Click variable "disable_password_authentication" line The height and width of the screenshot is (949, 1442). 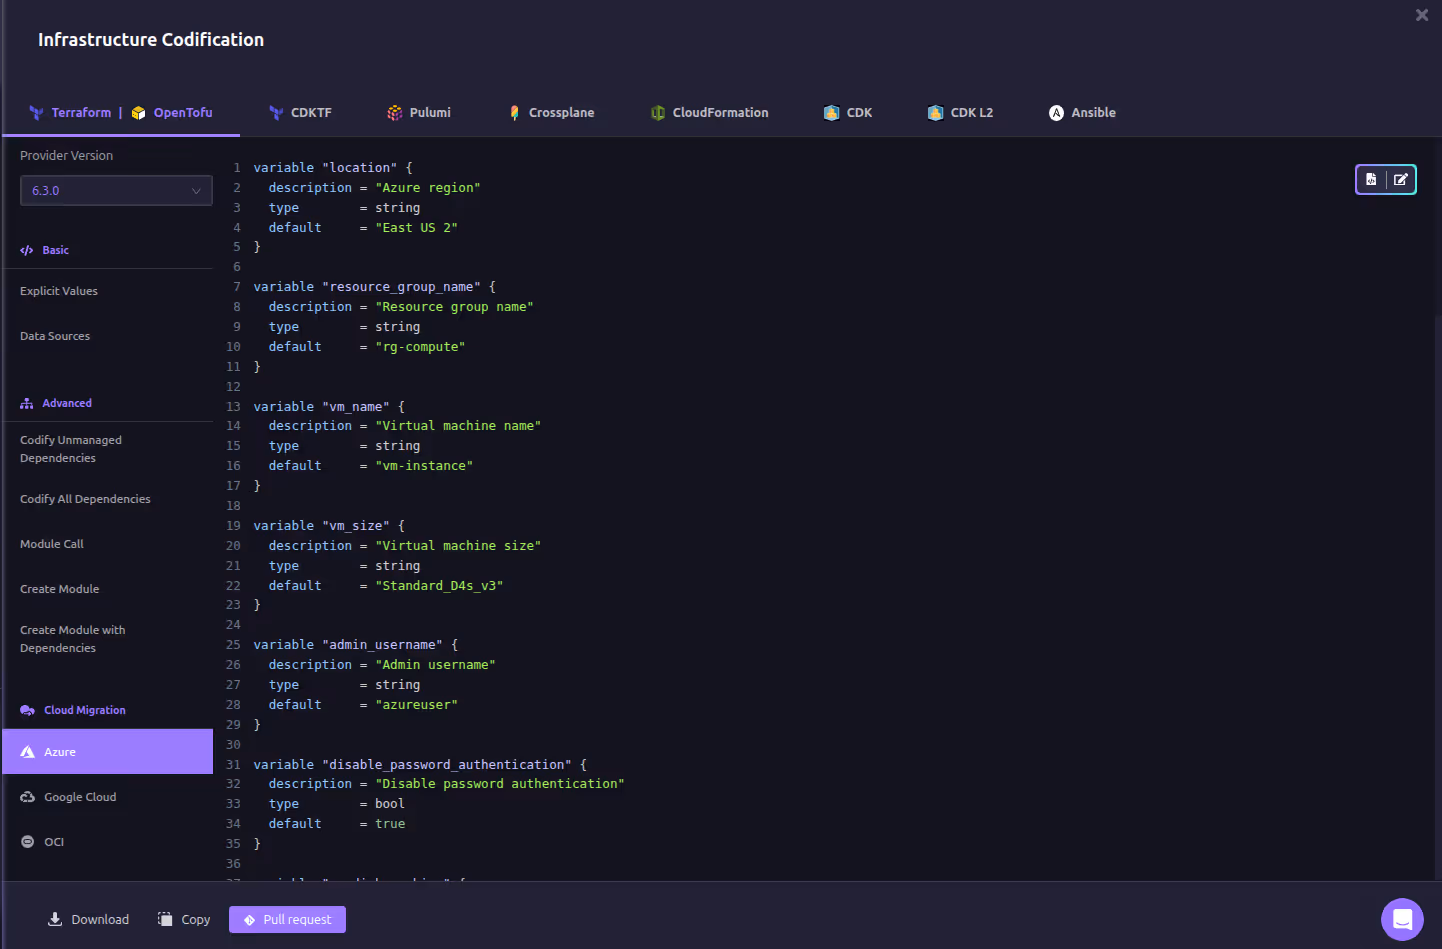point(420,765)
